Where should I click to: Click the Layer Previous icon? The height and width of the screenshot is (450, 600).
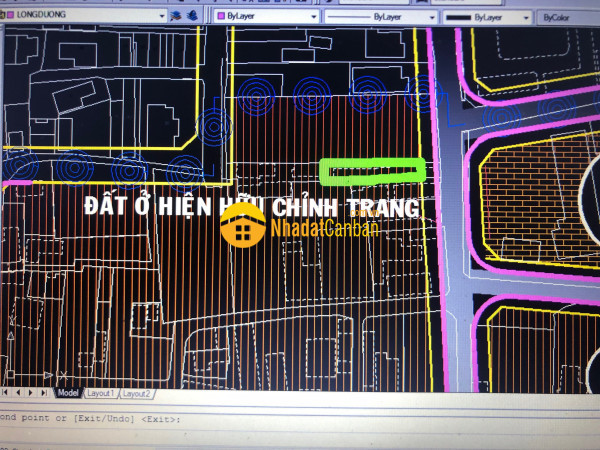(x=193, y=17)
